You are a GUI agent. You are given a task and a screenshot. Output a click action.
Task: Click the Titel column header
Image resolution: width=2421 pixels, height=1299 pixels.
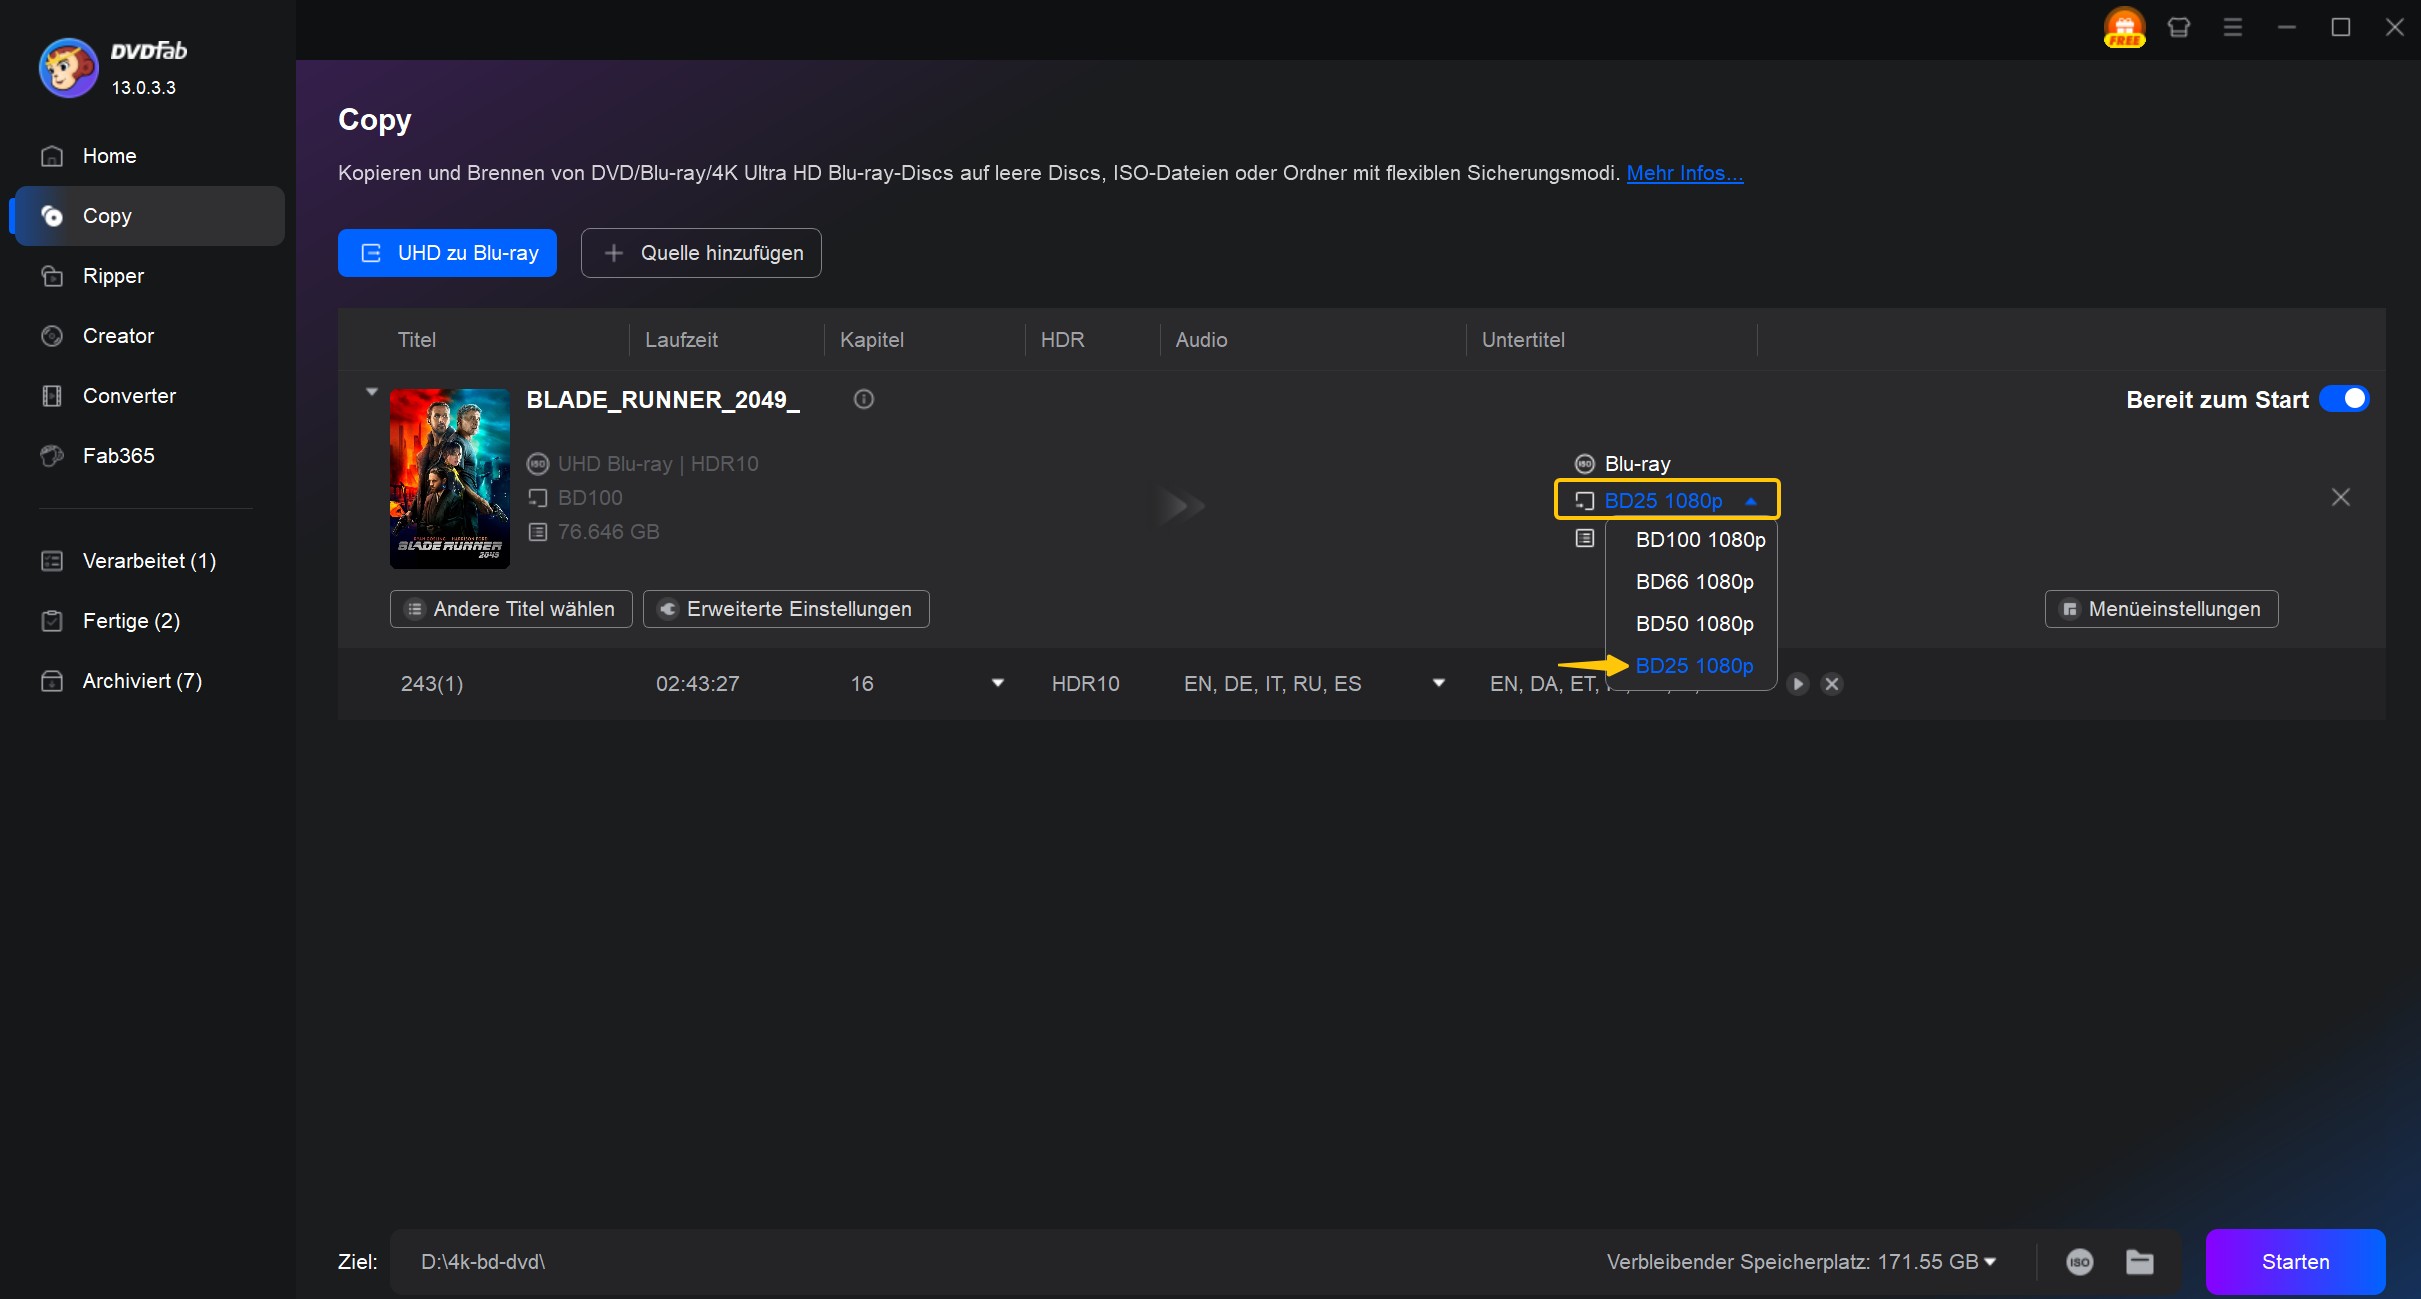click(x=416, y=340)
